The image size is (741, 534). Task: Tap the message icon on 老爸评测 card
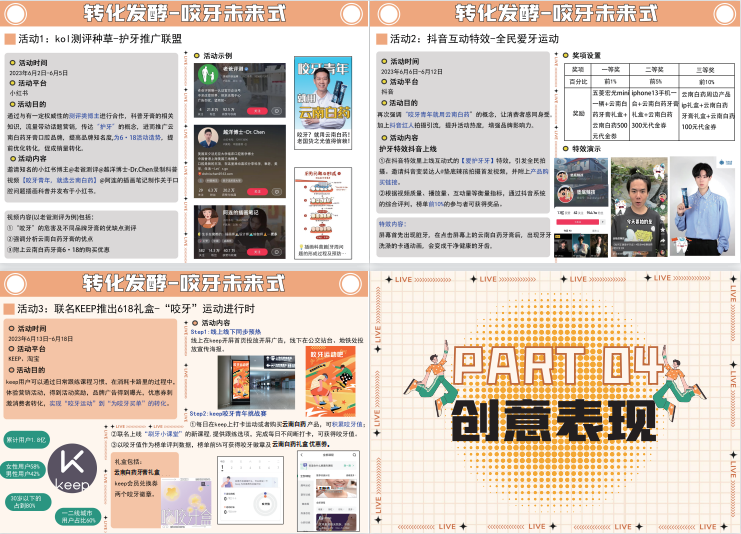[277, 111]
